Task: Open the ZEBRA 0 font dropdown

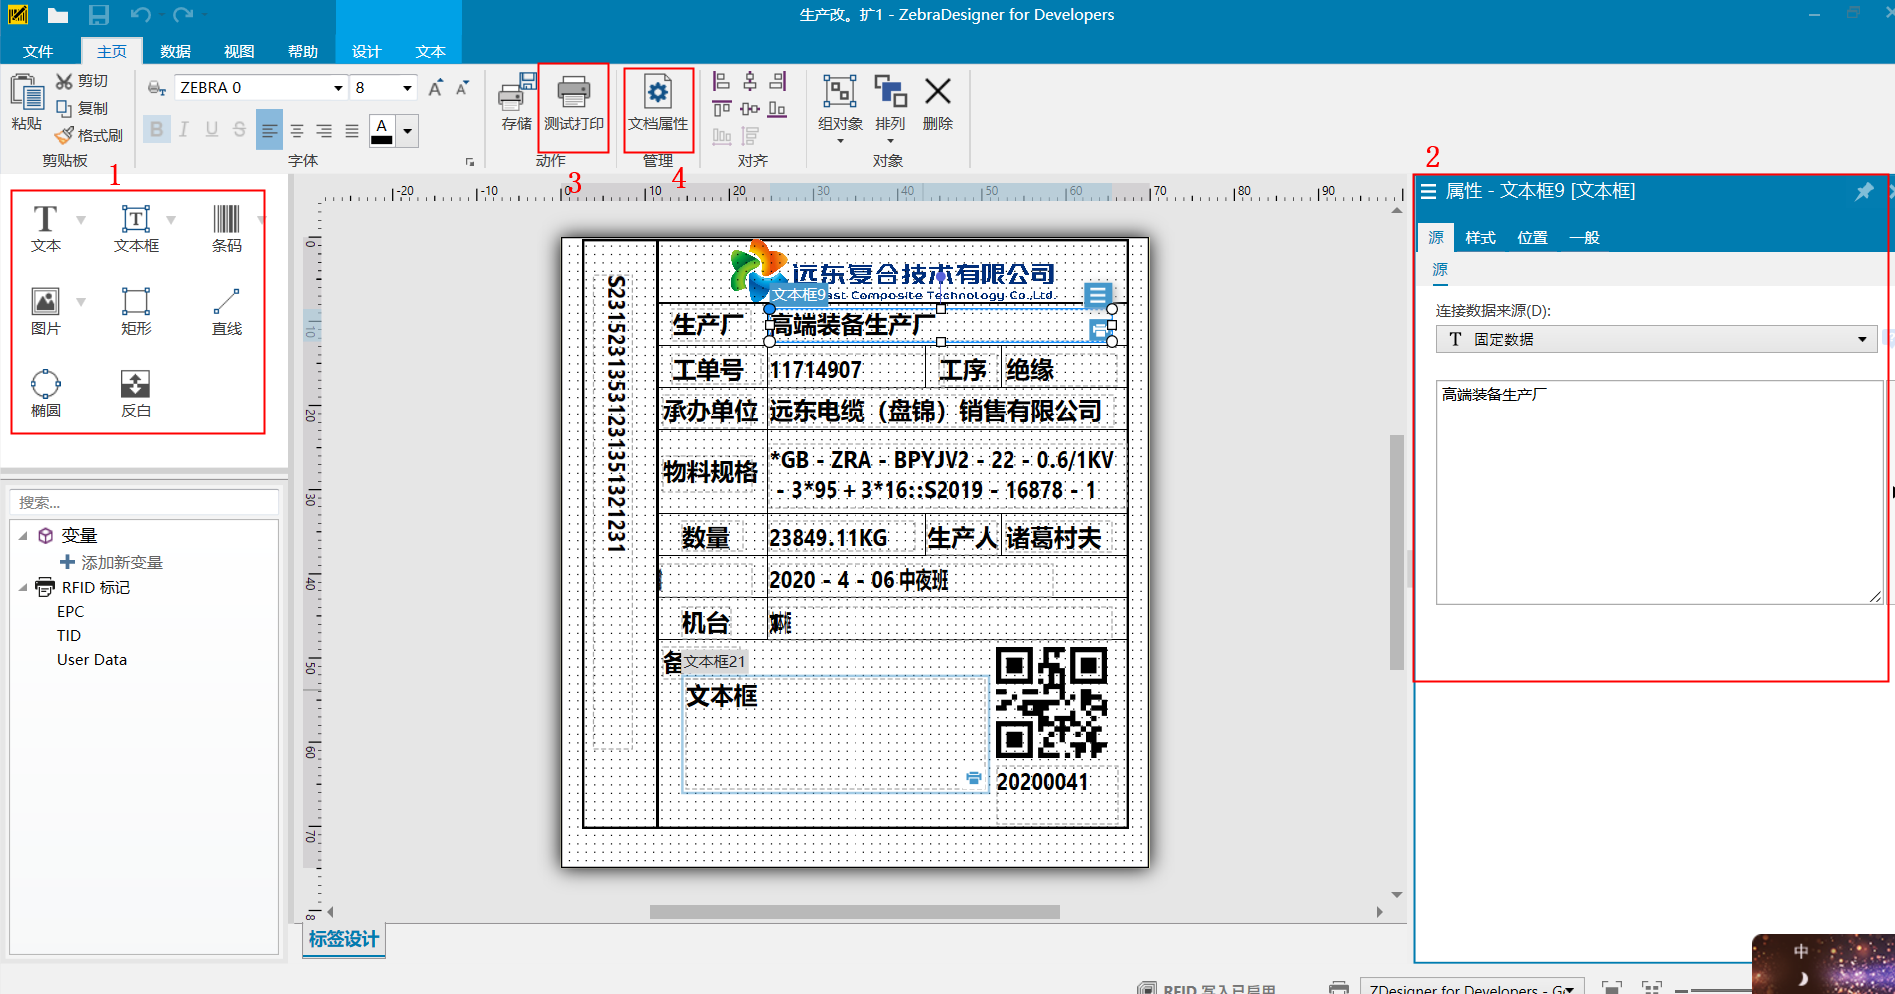Action: tap(338, 88)
